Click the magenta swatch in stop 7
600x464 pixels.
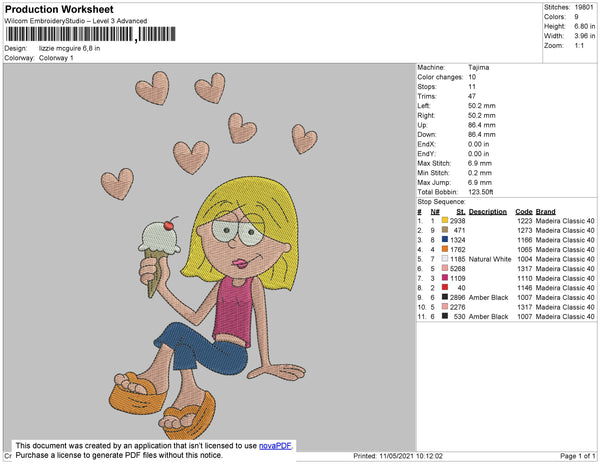445,277
